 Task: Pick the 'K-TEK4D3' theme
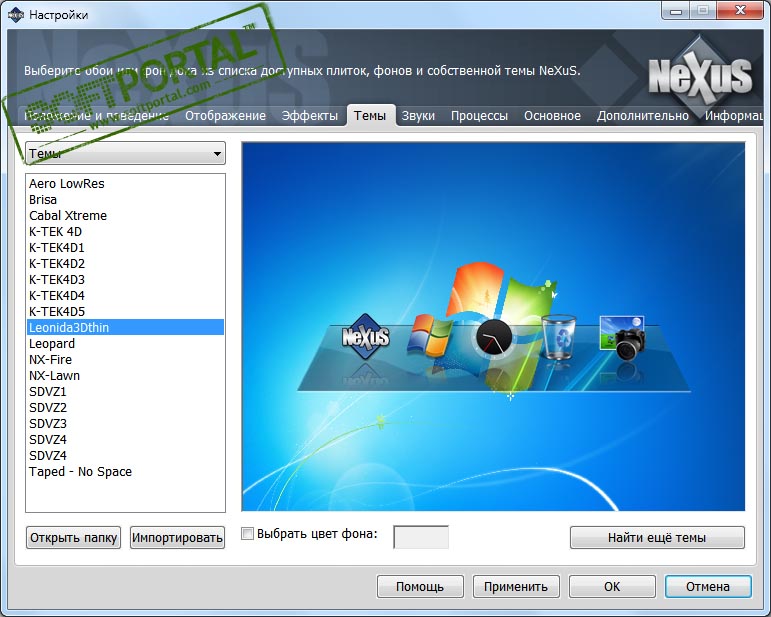click(x=125, y=279)
